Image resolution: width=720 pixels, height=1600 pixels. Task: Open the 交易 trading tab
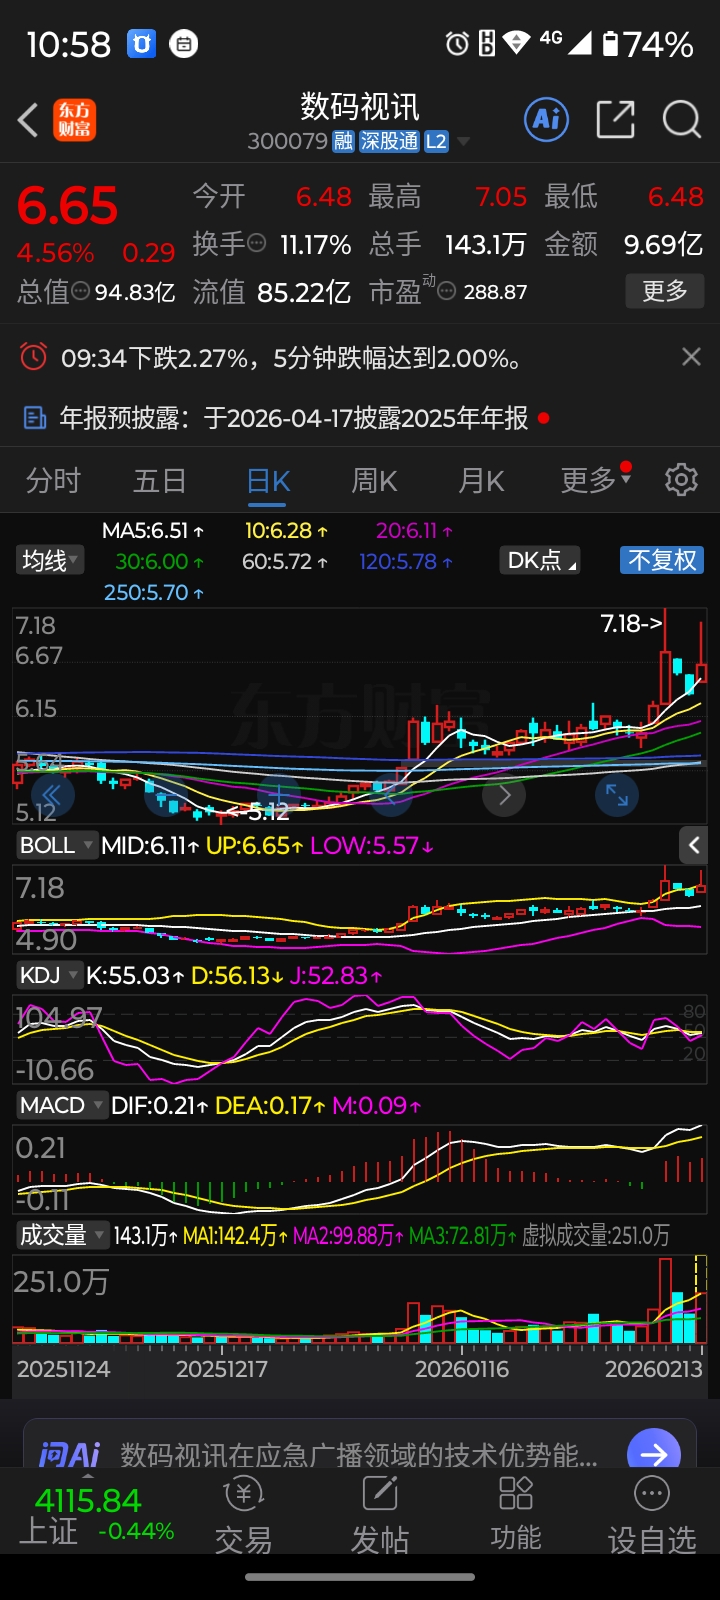pos(243,1516)
